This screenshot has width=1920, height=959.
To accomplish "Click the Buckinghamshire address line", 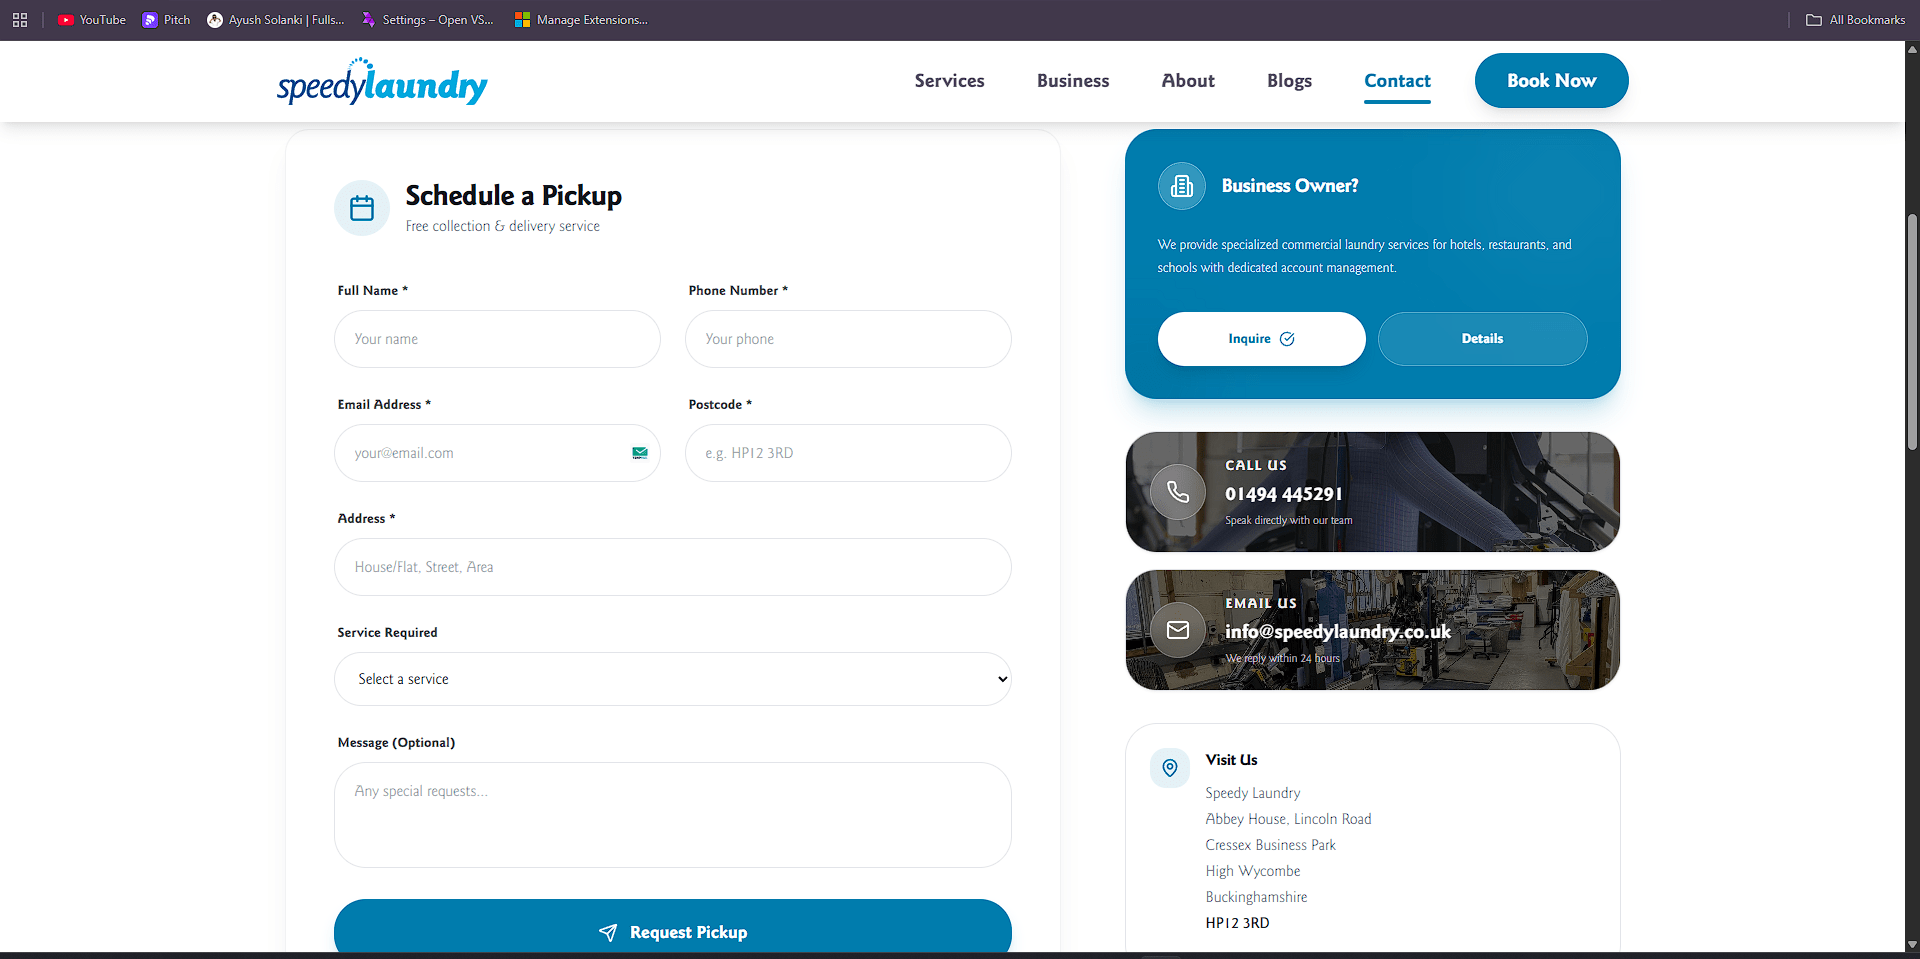I will point(1256,897).
